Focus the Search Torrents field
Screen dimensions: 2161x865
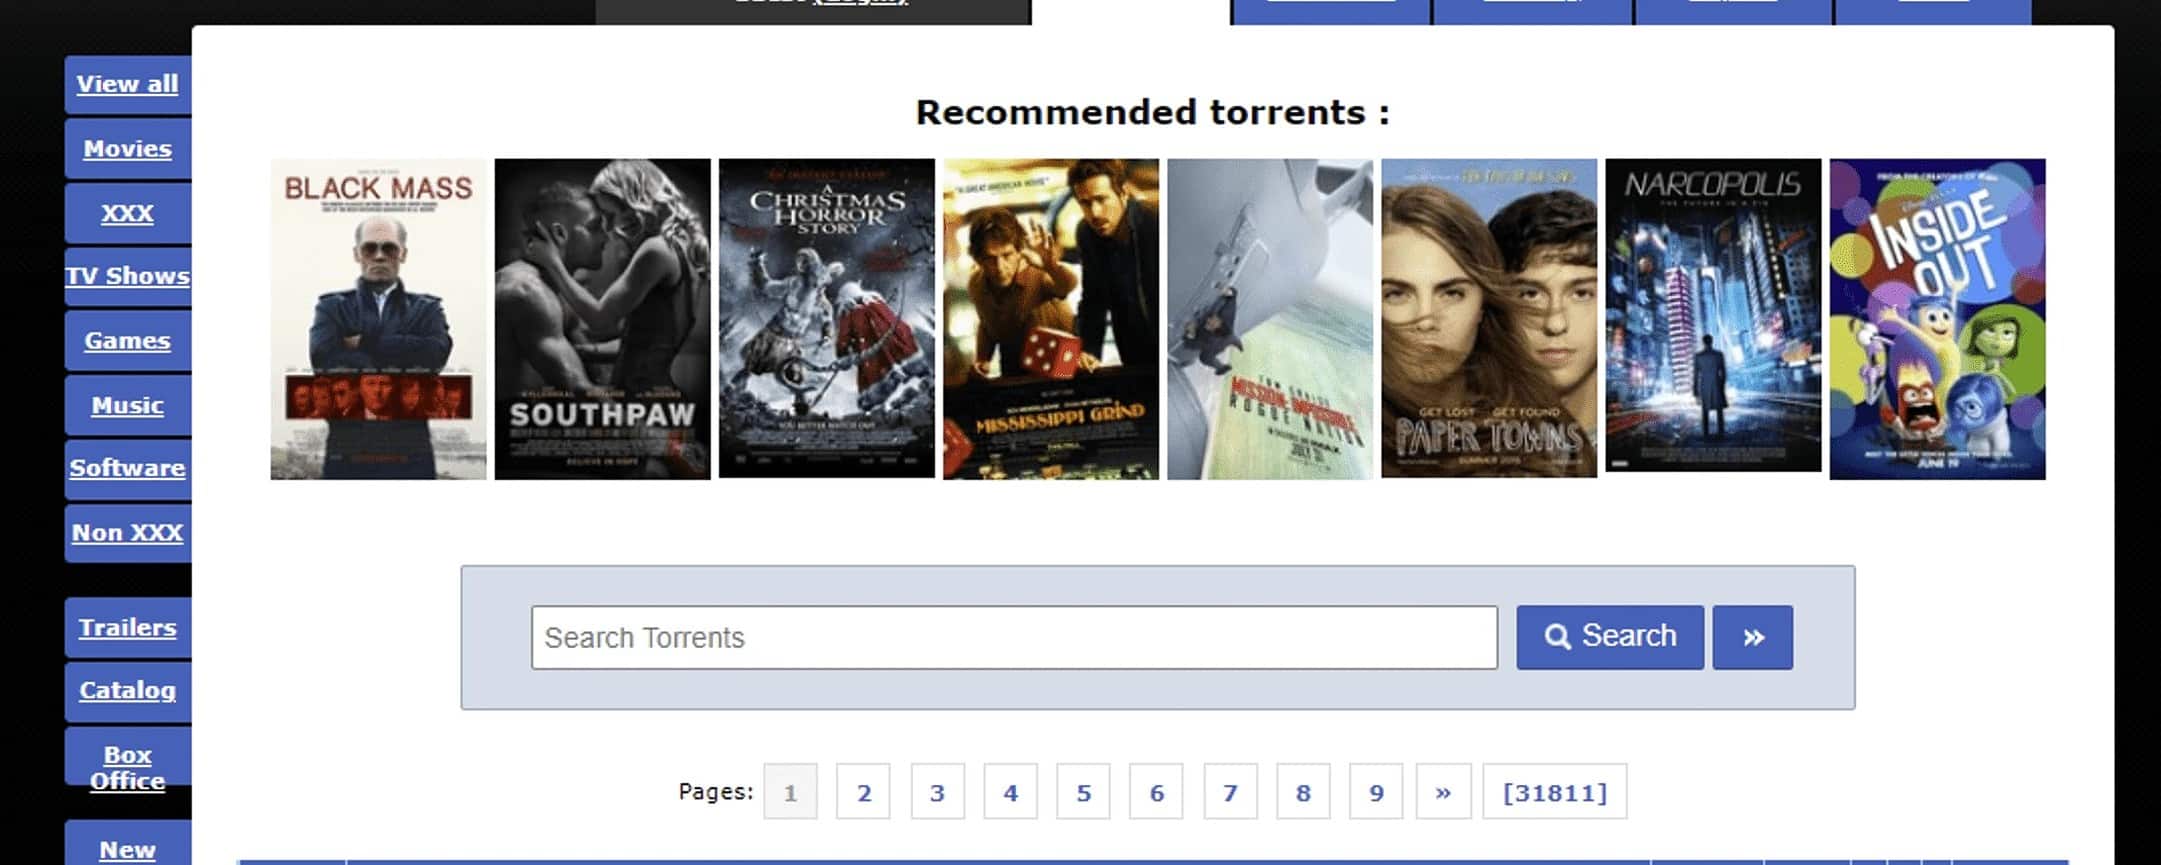tap(1014, 637)
